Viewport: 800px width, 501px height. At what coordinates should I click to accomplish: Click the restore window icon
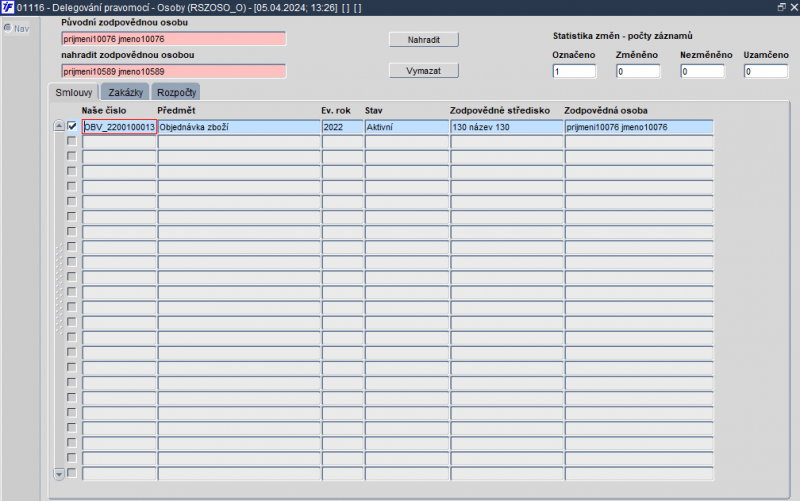pos(781,7)
